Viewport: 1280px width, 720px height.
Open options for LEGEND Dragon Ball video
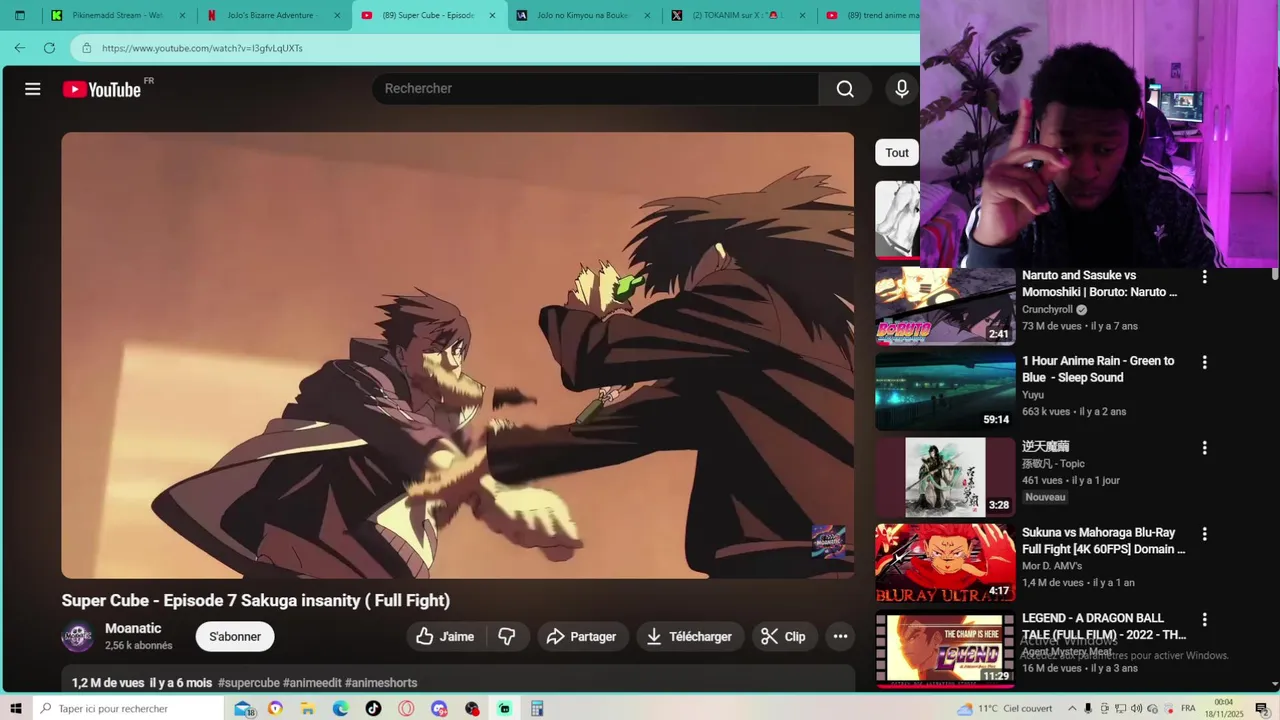[x=1204, y=620]
